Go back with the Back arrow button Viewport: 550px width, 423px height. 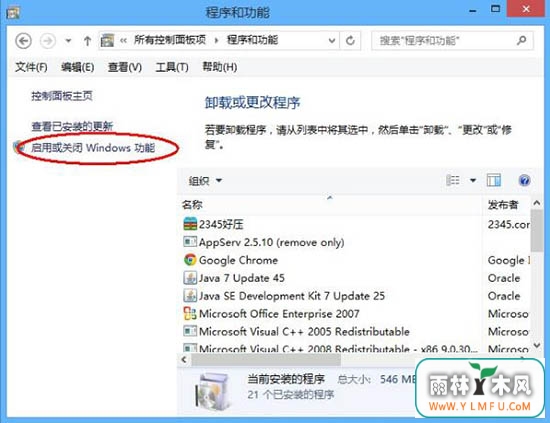[23, 41]
